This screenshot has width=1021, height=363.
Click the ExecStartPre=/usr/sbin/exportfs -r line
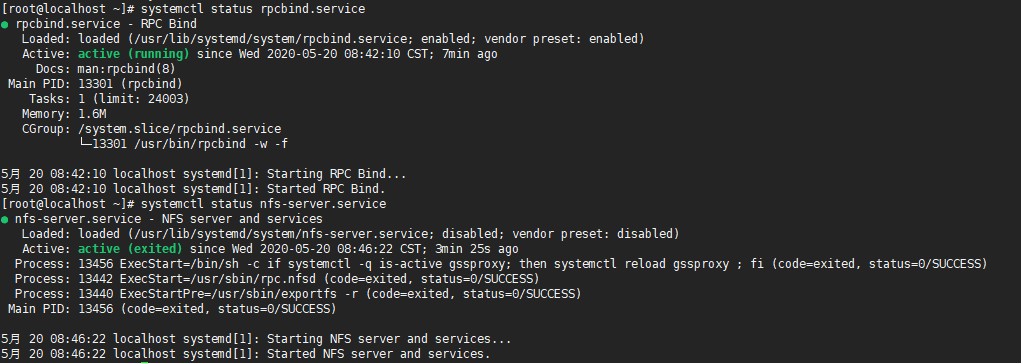tap(298, 294)
